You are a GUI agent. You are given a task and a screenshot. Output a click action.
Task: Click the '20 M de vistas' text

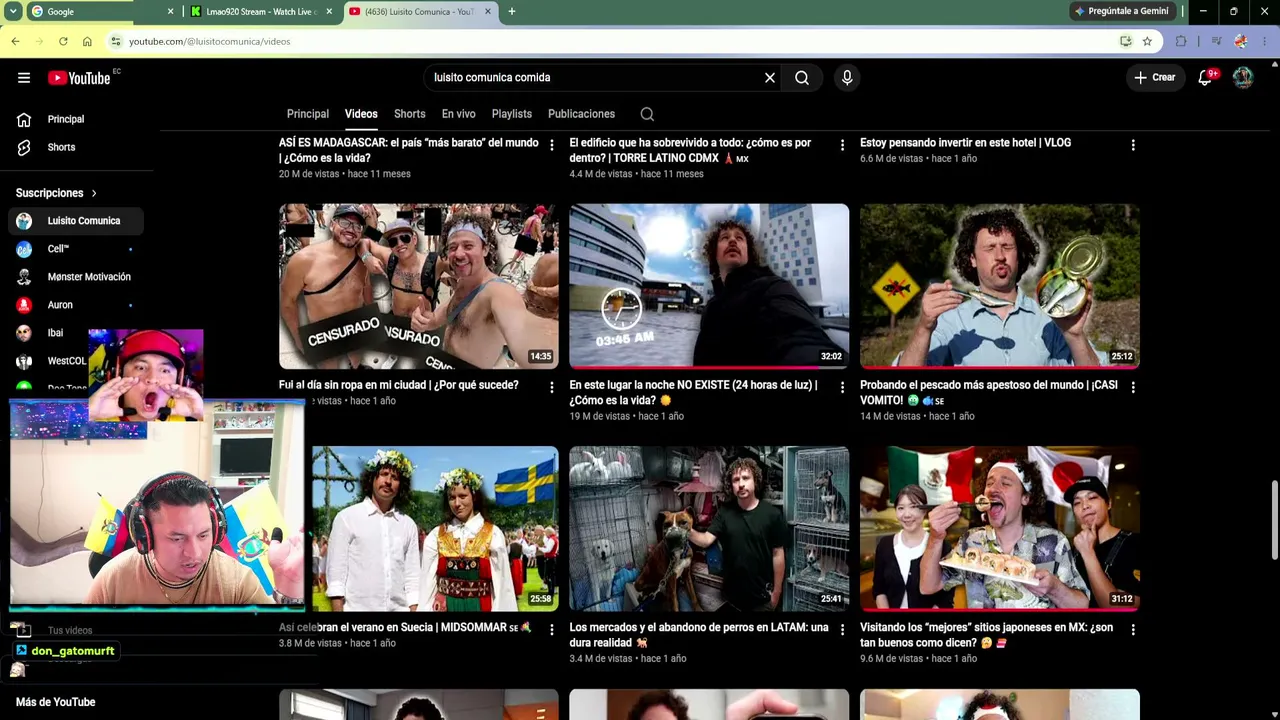310,174
